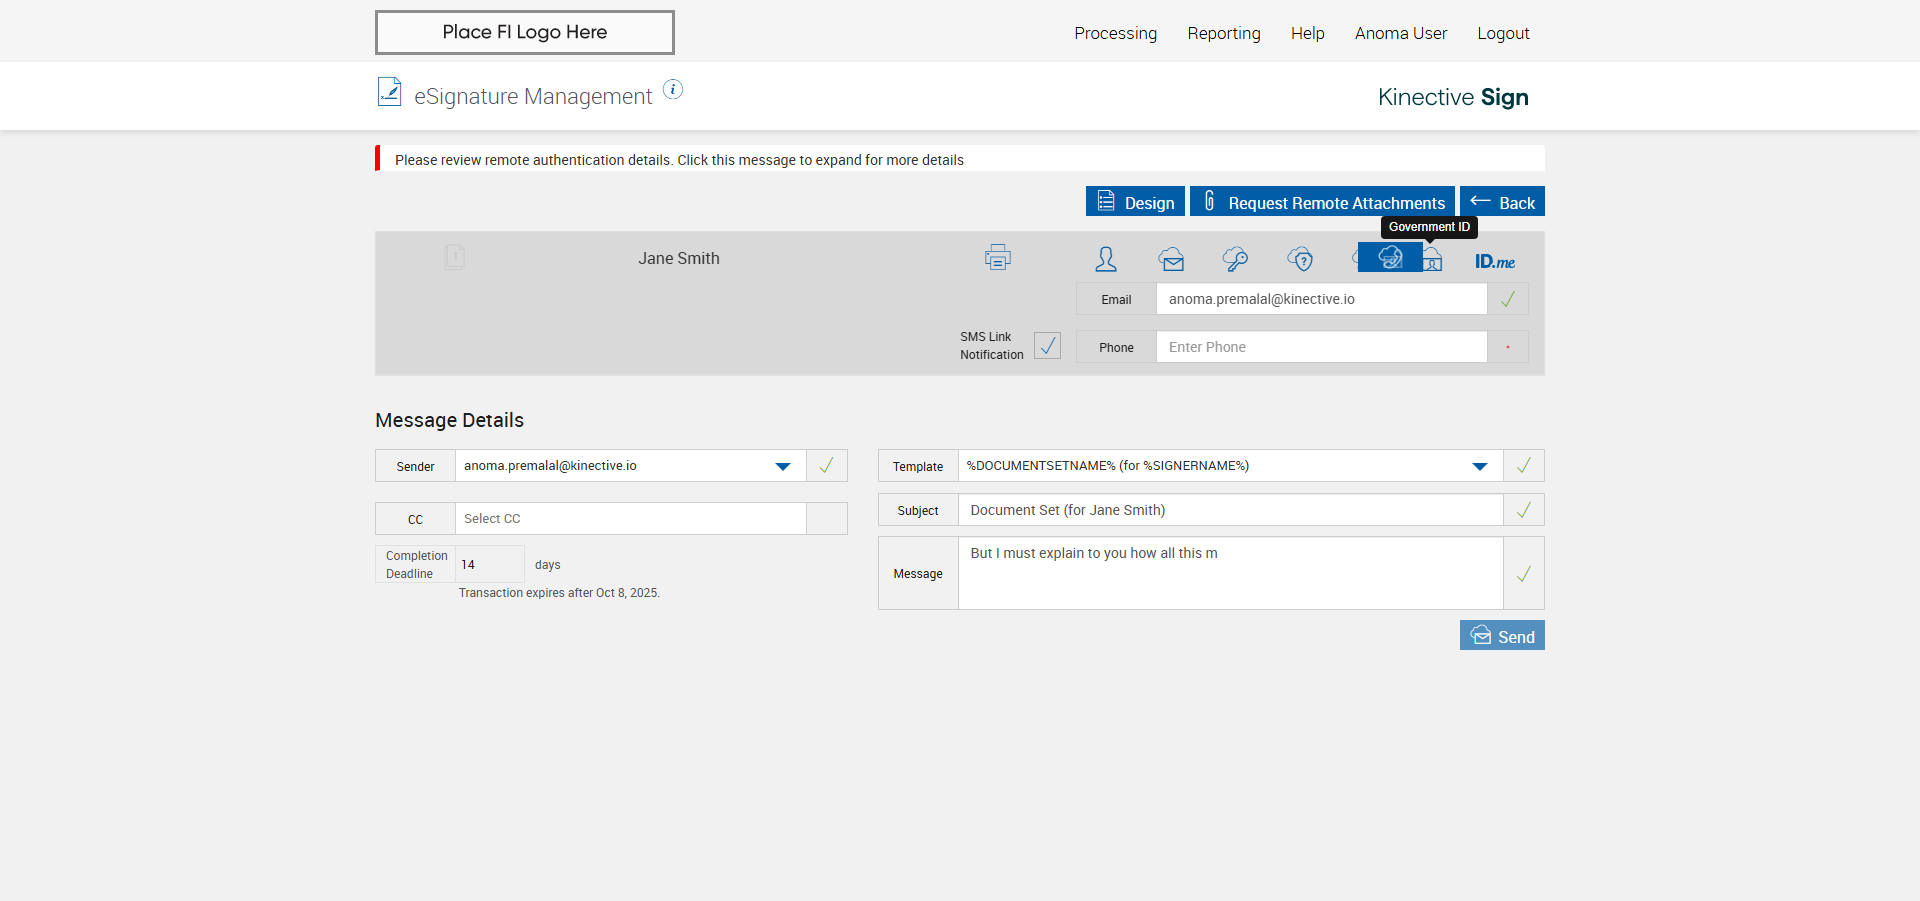The width and height of the screenshot is (1920, 901).
Task: Click the Send button
Action: pyautogui.click(x=1502, y=636)
